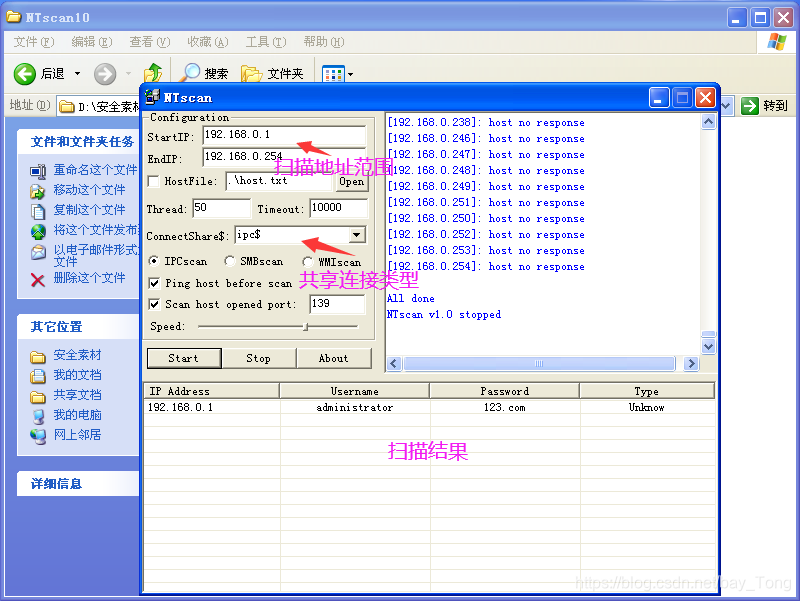Open the Search magnifier in Explorer toolbar
This screenshot has height=601, width=800.
(x=191, y=73)
